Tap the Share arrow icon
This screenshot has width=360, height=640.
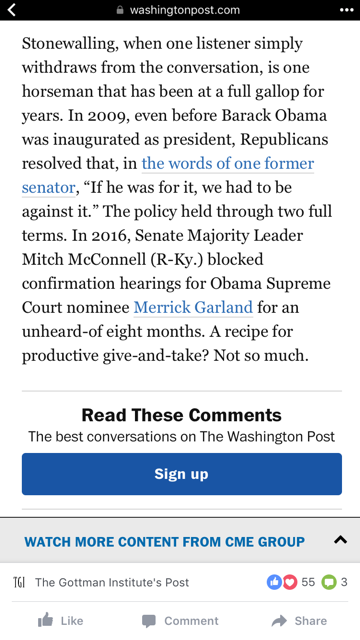click(279, 621)
